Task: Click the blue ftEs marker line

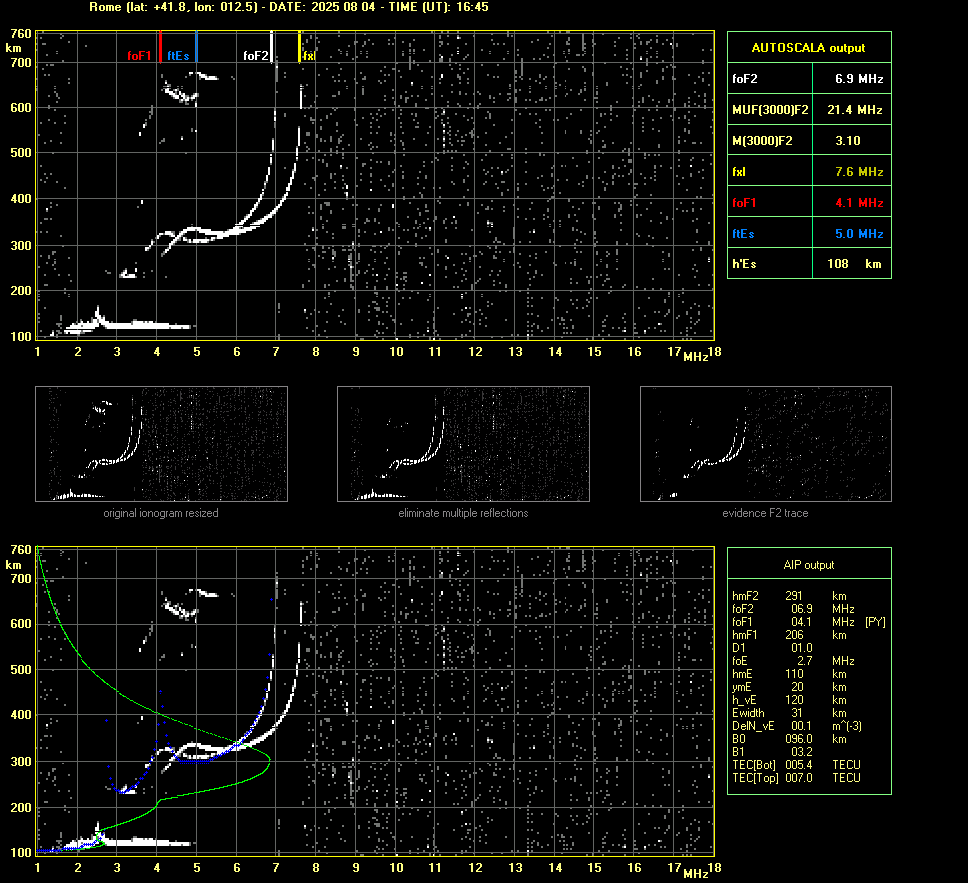Action: click(196, 46)
